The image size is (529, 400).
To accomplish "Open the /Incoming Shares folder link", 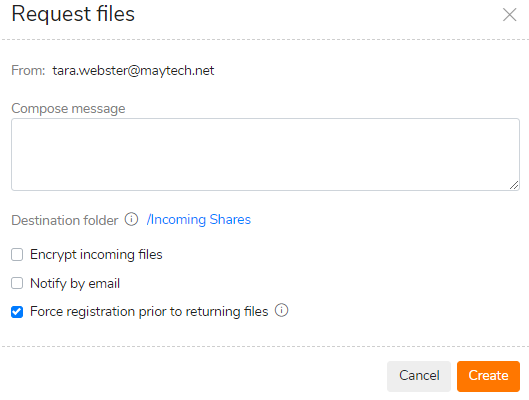I will 199,220.
